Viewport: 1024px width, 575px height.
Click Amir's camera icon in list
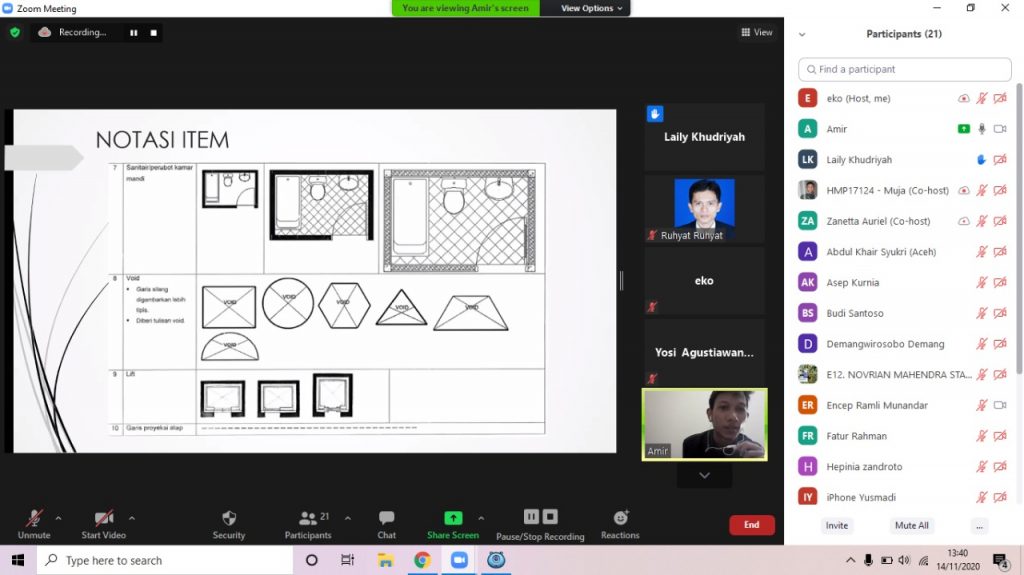[1000, 129]
